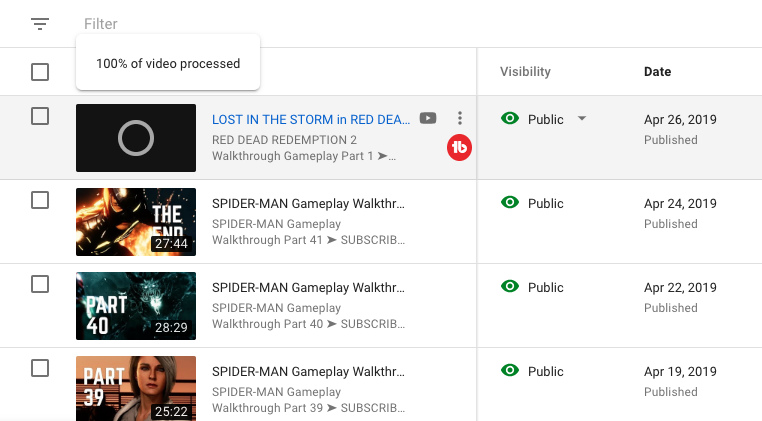Open the processing thumbnail of Red Dead video
This screenshot has height=421, width=762.
(136, 138)
